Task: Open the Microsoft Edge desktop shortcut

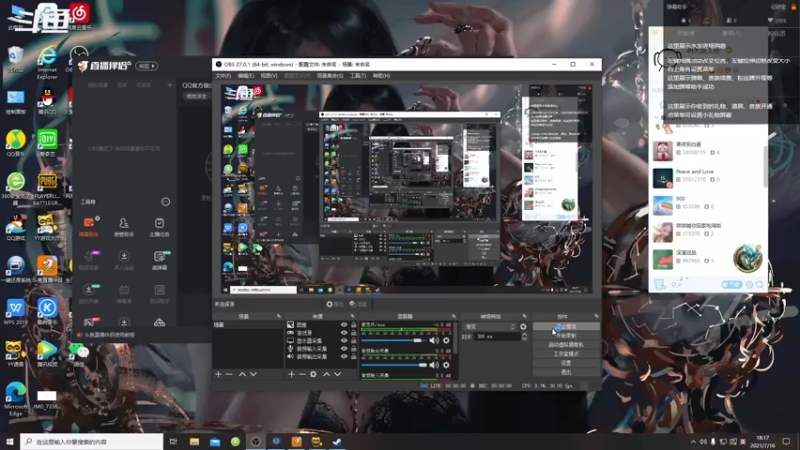Action: [x=16, y=399]
